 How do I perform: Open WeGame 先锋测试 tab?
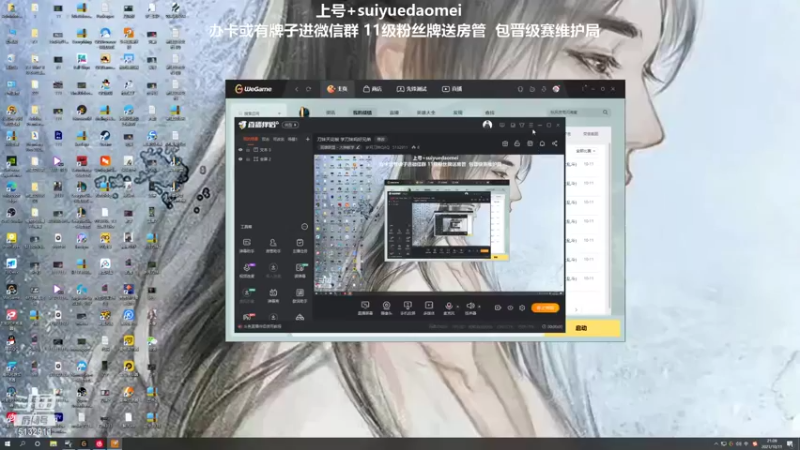coord(412,89)
